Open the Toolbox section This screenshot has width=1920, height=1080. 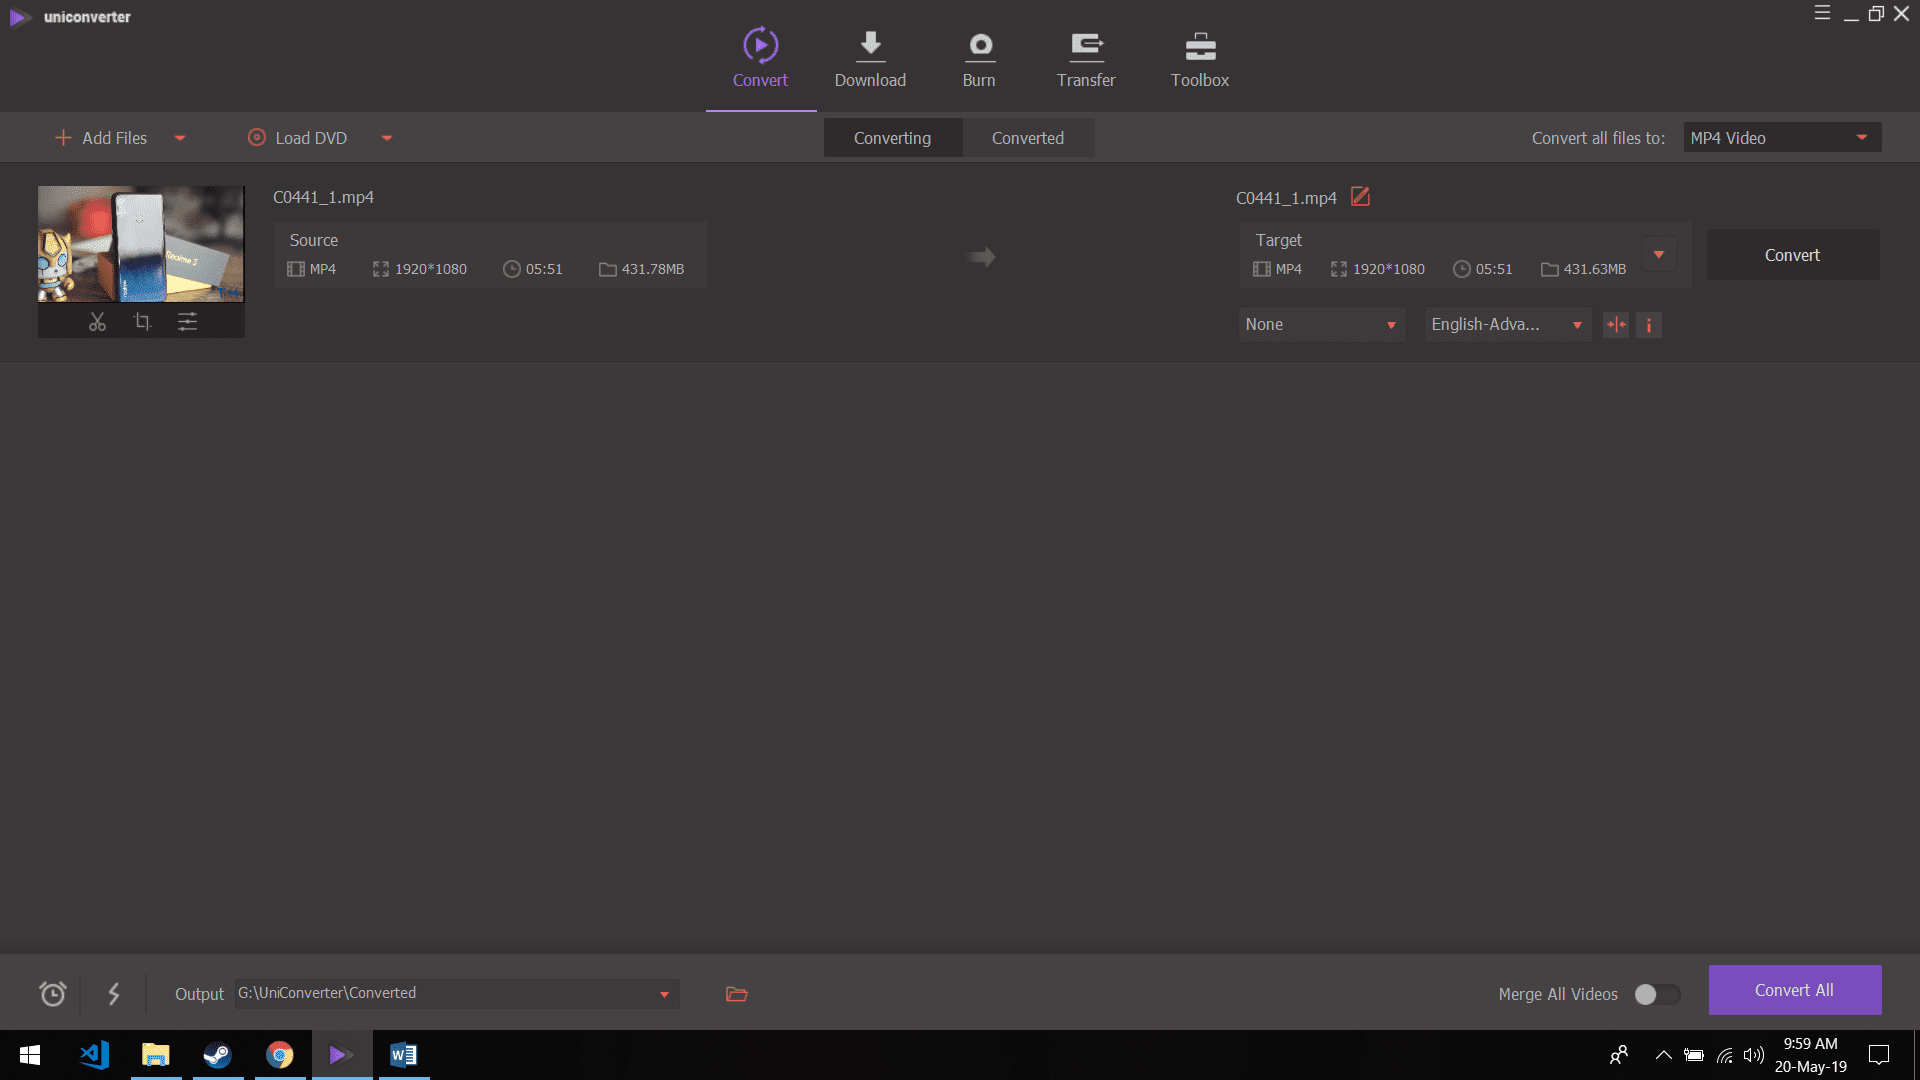[x=1199, y=60]
